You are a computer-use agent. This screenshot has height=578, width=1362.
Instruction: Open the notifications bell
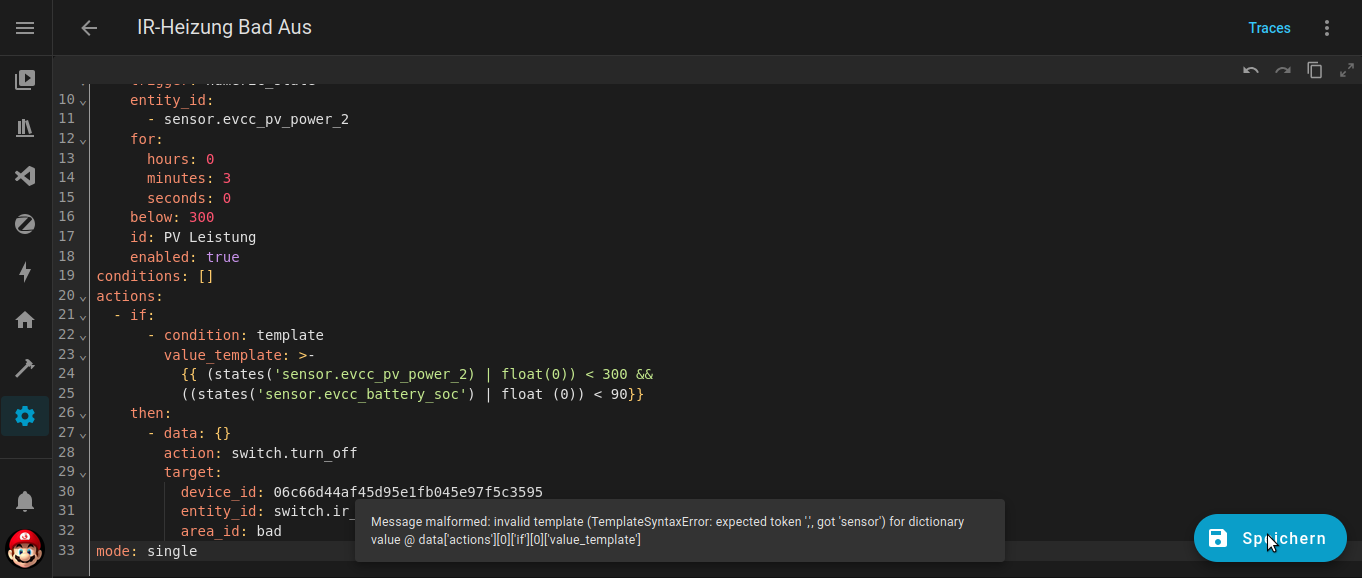[x=25, y=500]
